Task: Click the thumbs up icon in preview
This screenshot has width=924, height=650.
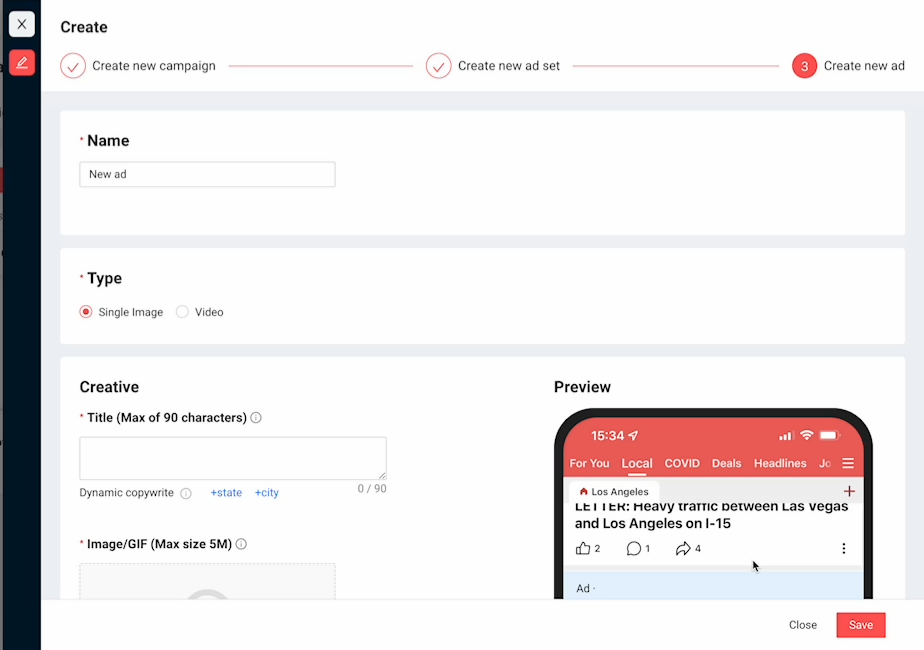Action: 583,548
